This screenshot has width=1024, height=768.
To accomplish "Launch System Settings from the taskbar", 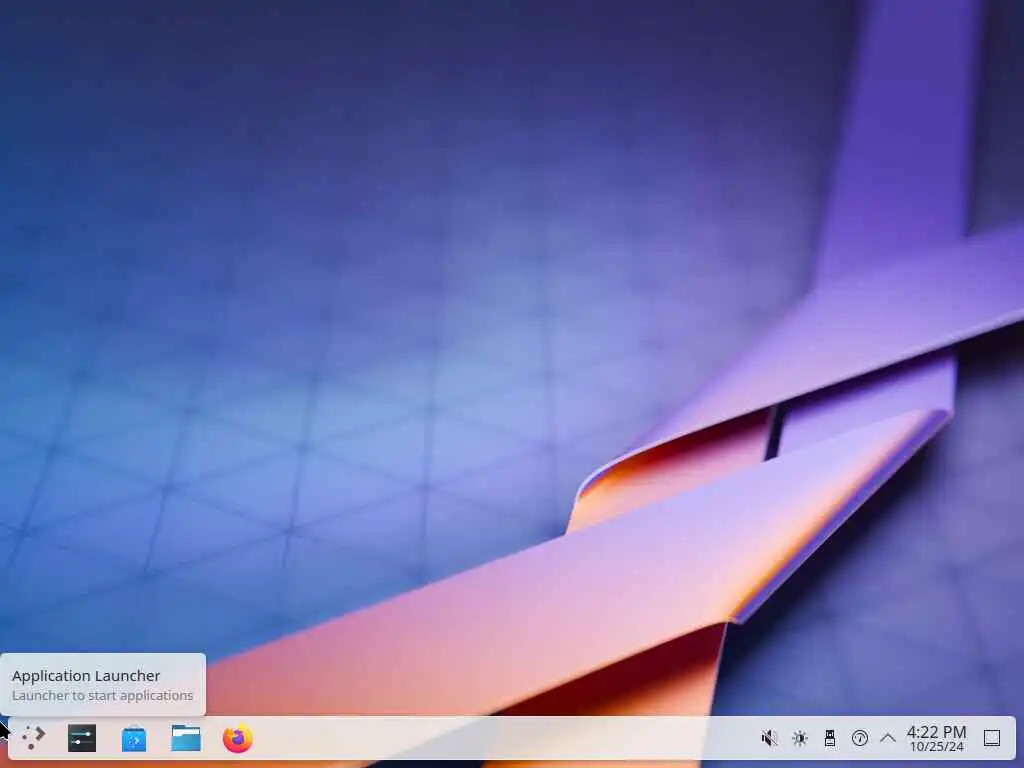I will pyautogui.click(x=82, y=738).
